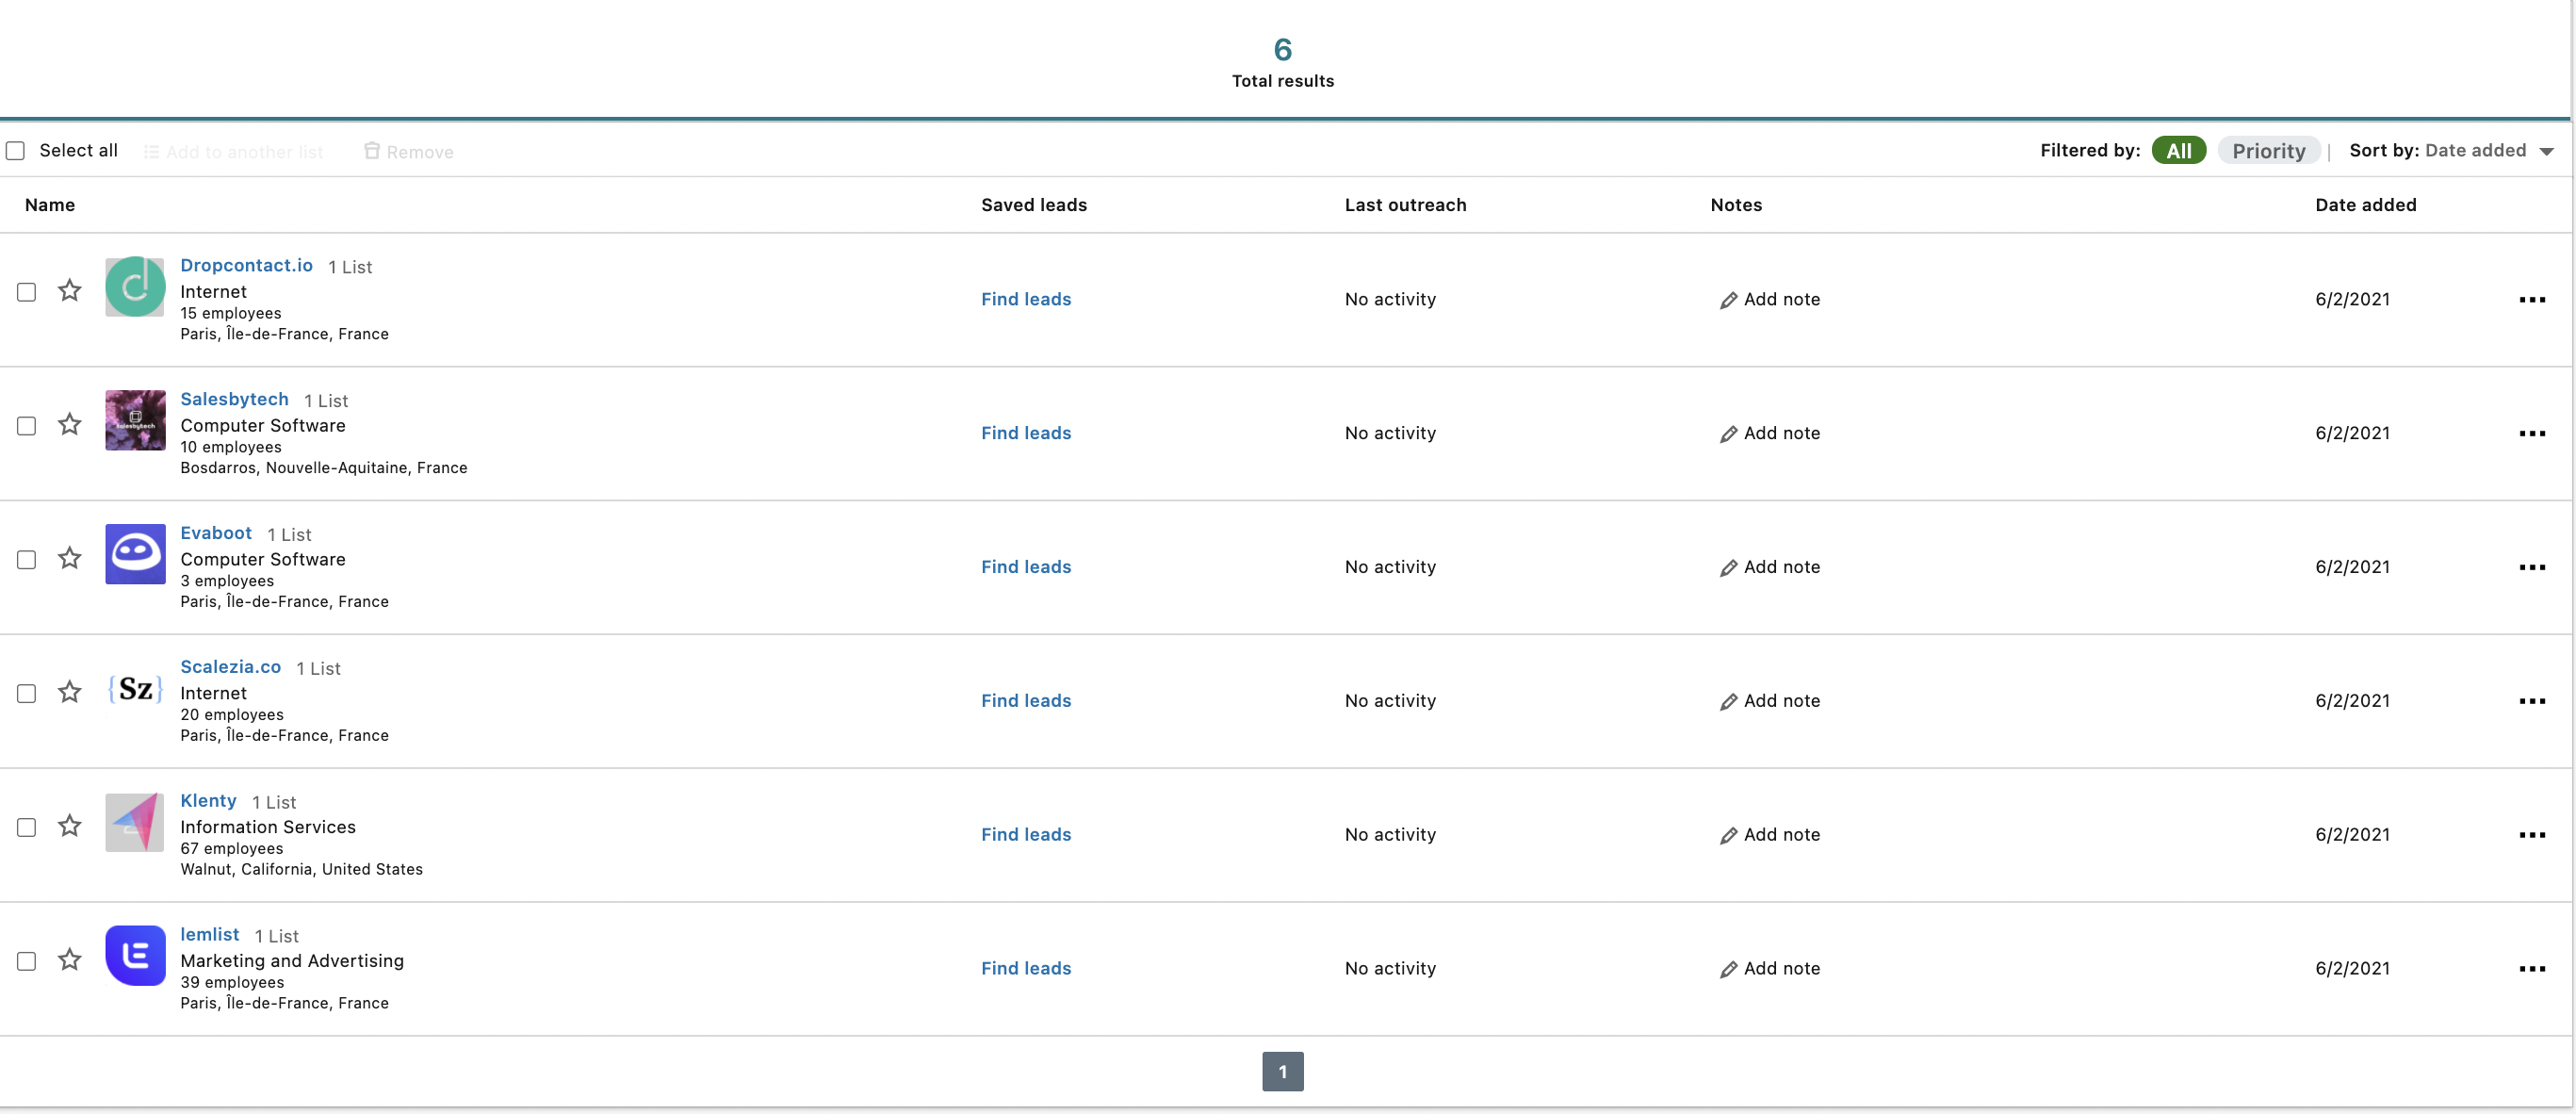Go to page 1 in pagination
Viewport: 2576px width, 1114px height.
1282,1072
